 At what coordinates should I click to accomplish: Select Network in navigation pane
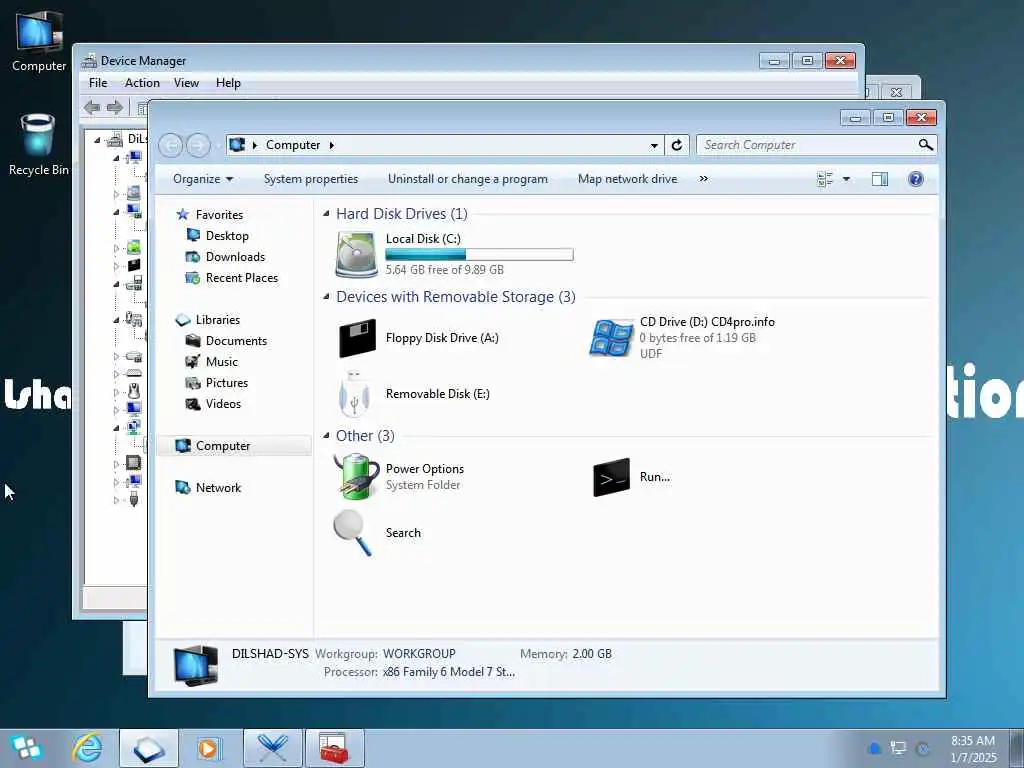click(218, 488)
